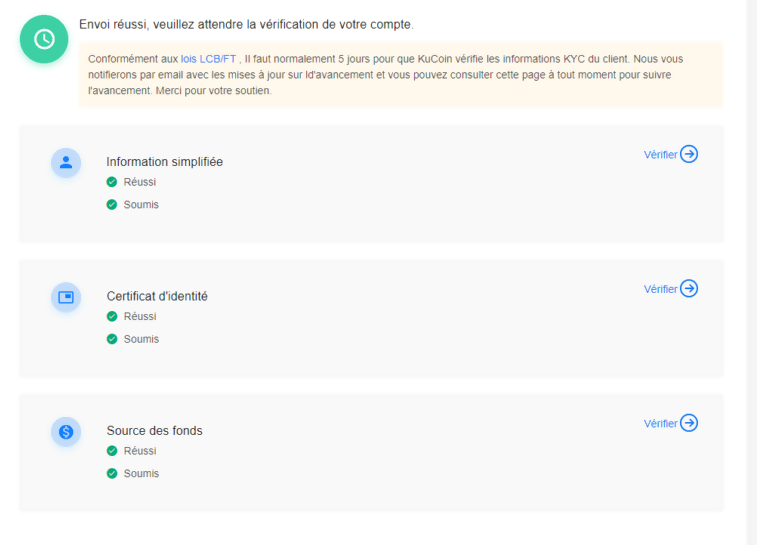Click Réussi checkmark under Information simplifiée
The width and height of the screenshot is (757, 545).
pos(112,182)
